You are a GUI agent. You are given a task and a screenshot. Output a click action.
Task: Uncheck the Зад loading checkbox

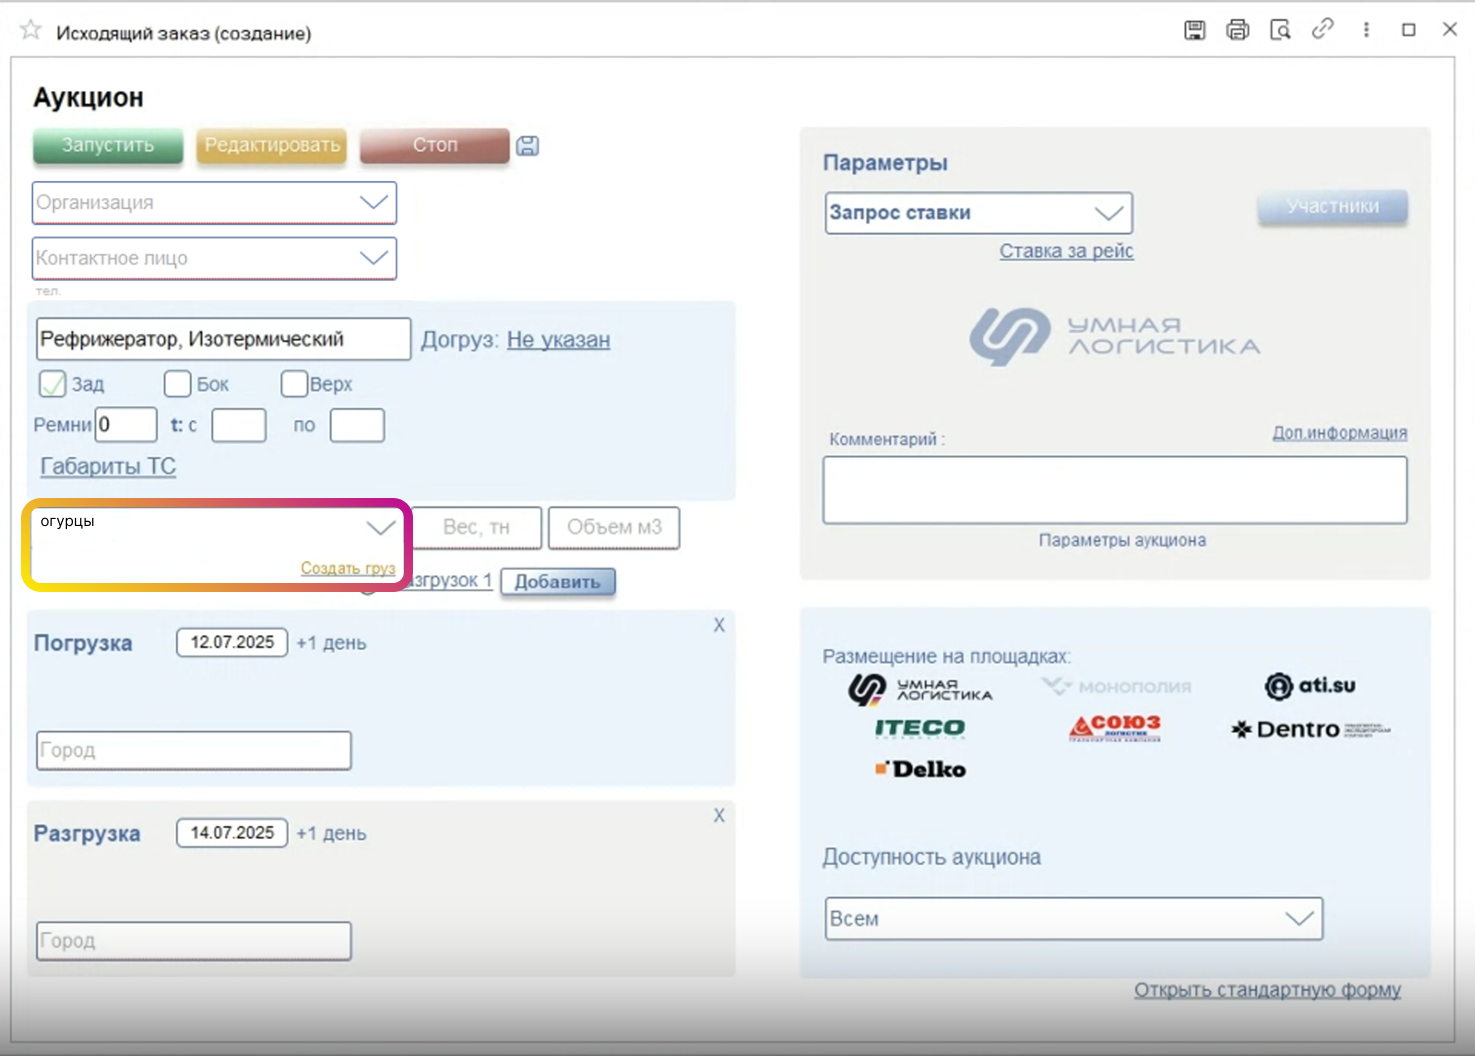[x=52, y=384]
